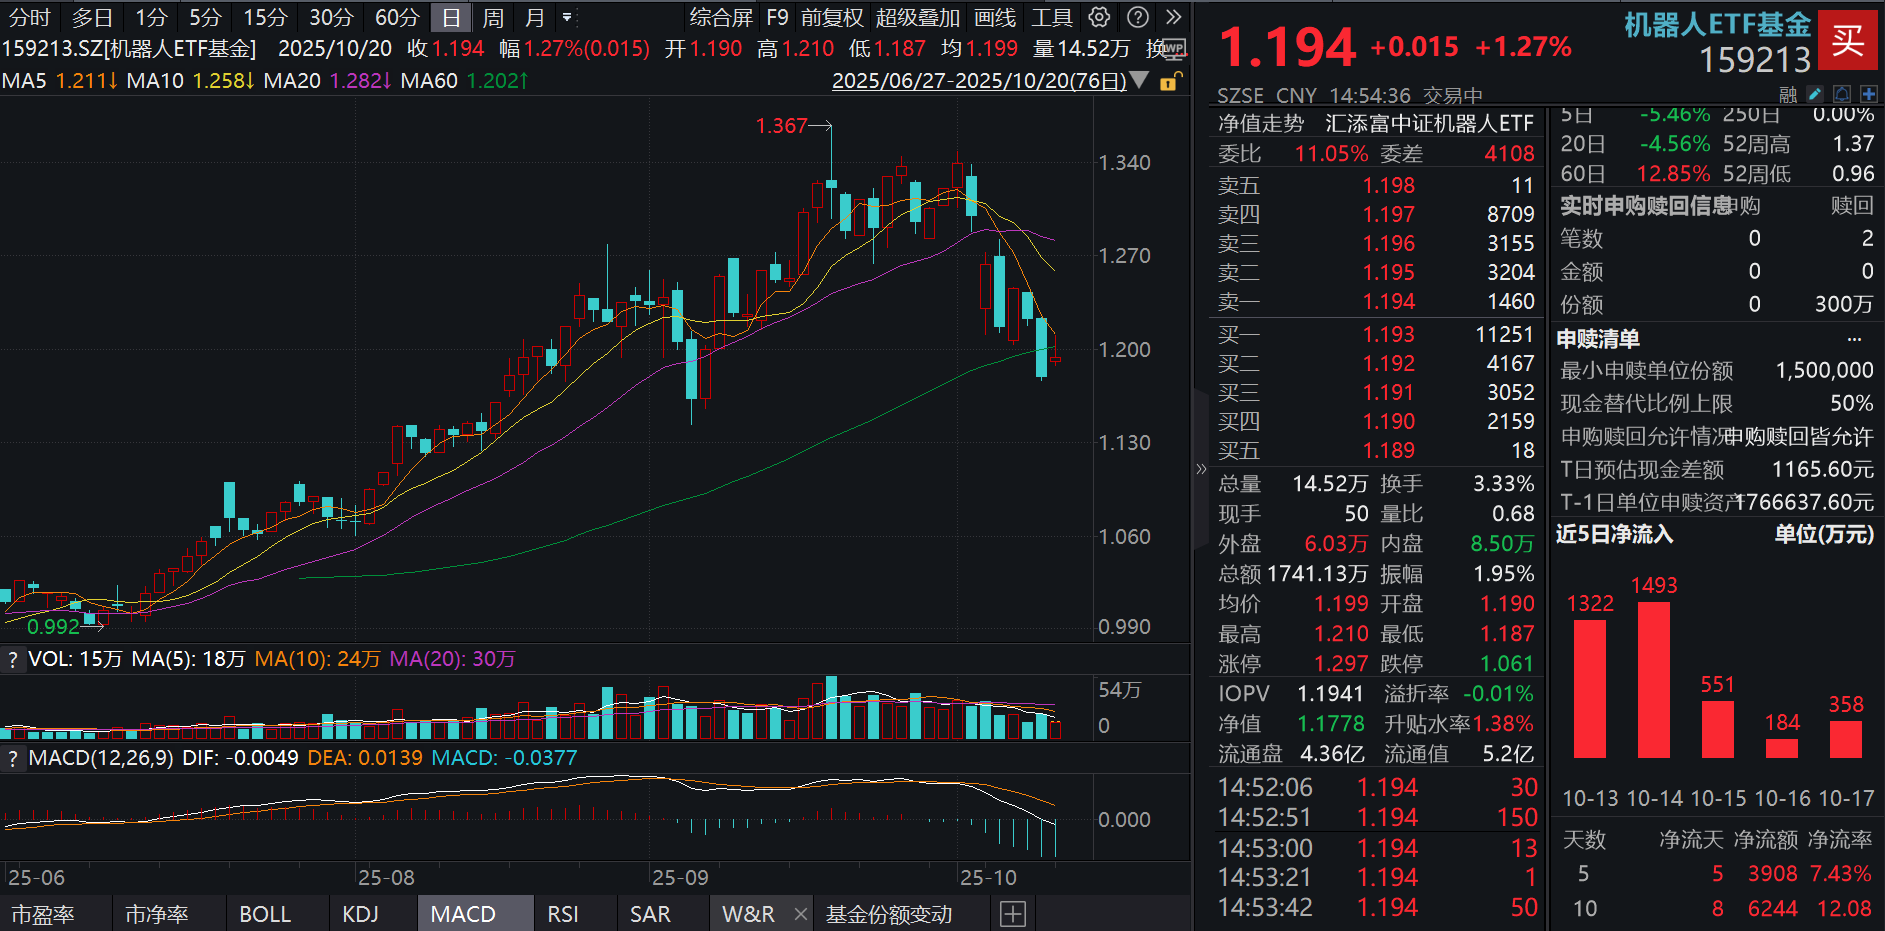Switch to the KDJ indicator tab
The image size is (1885, 931).
[x=361, y=913]
